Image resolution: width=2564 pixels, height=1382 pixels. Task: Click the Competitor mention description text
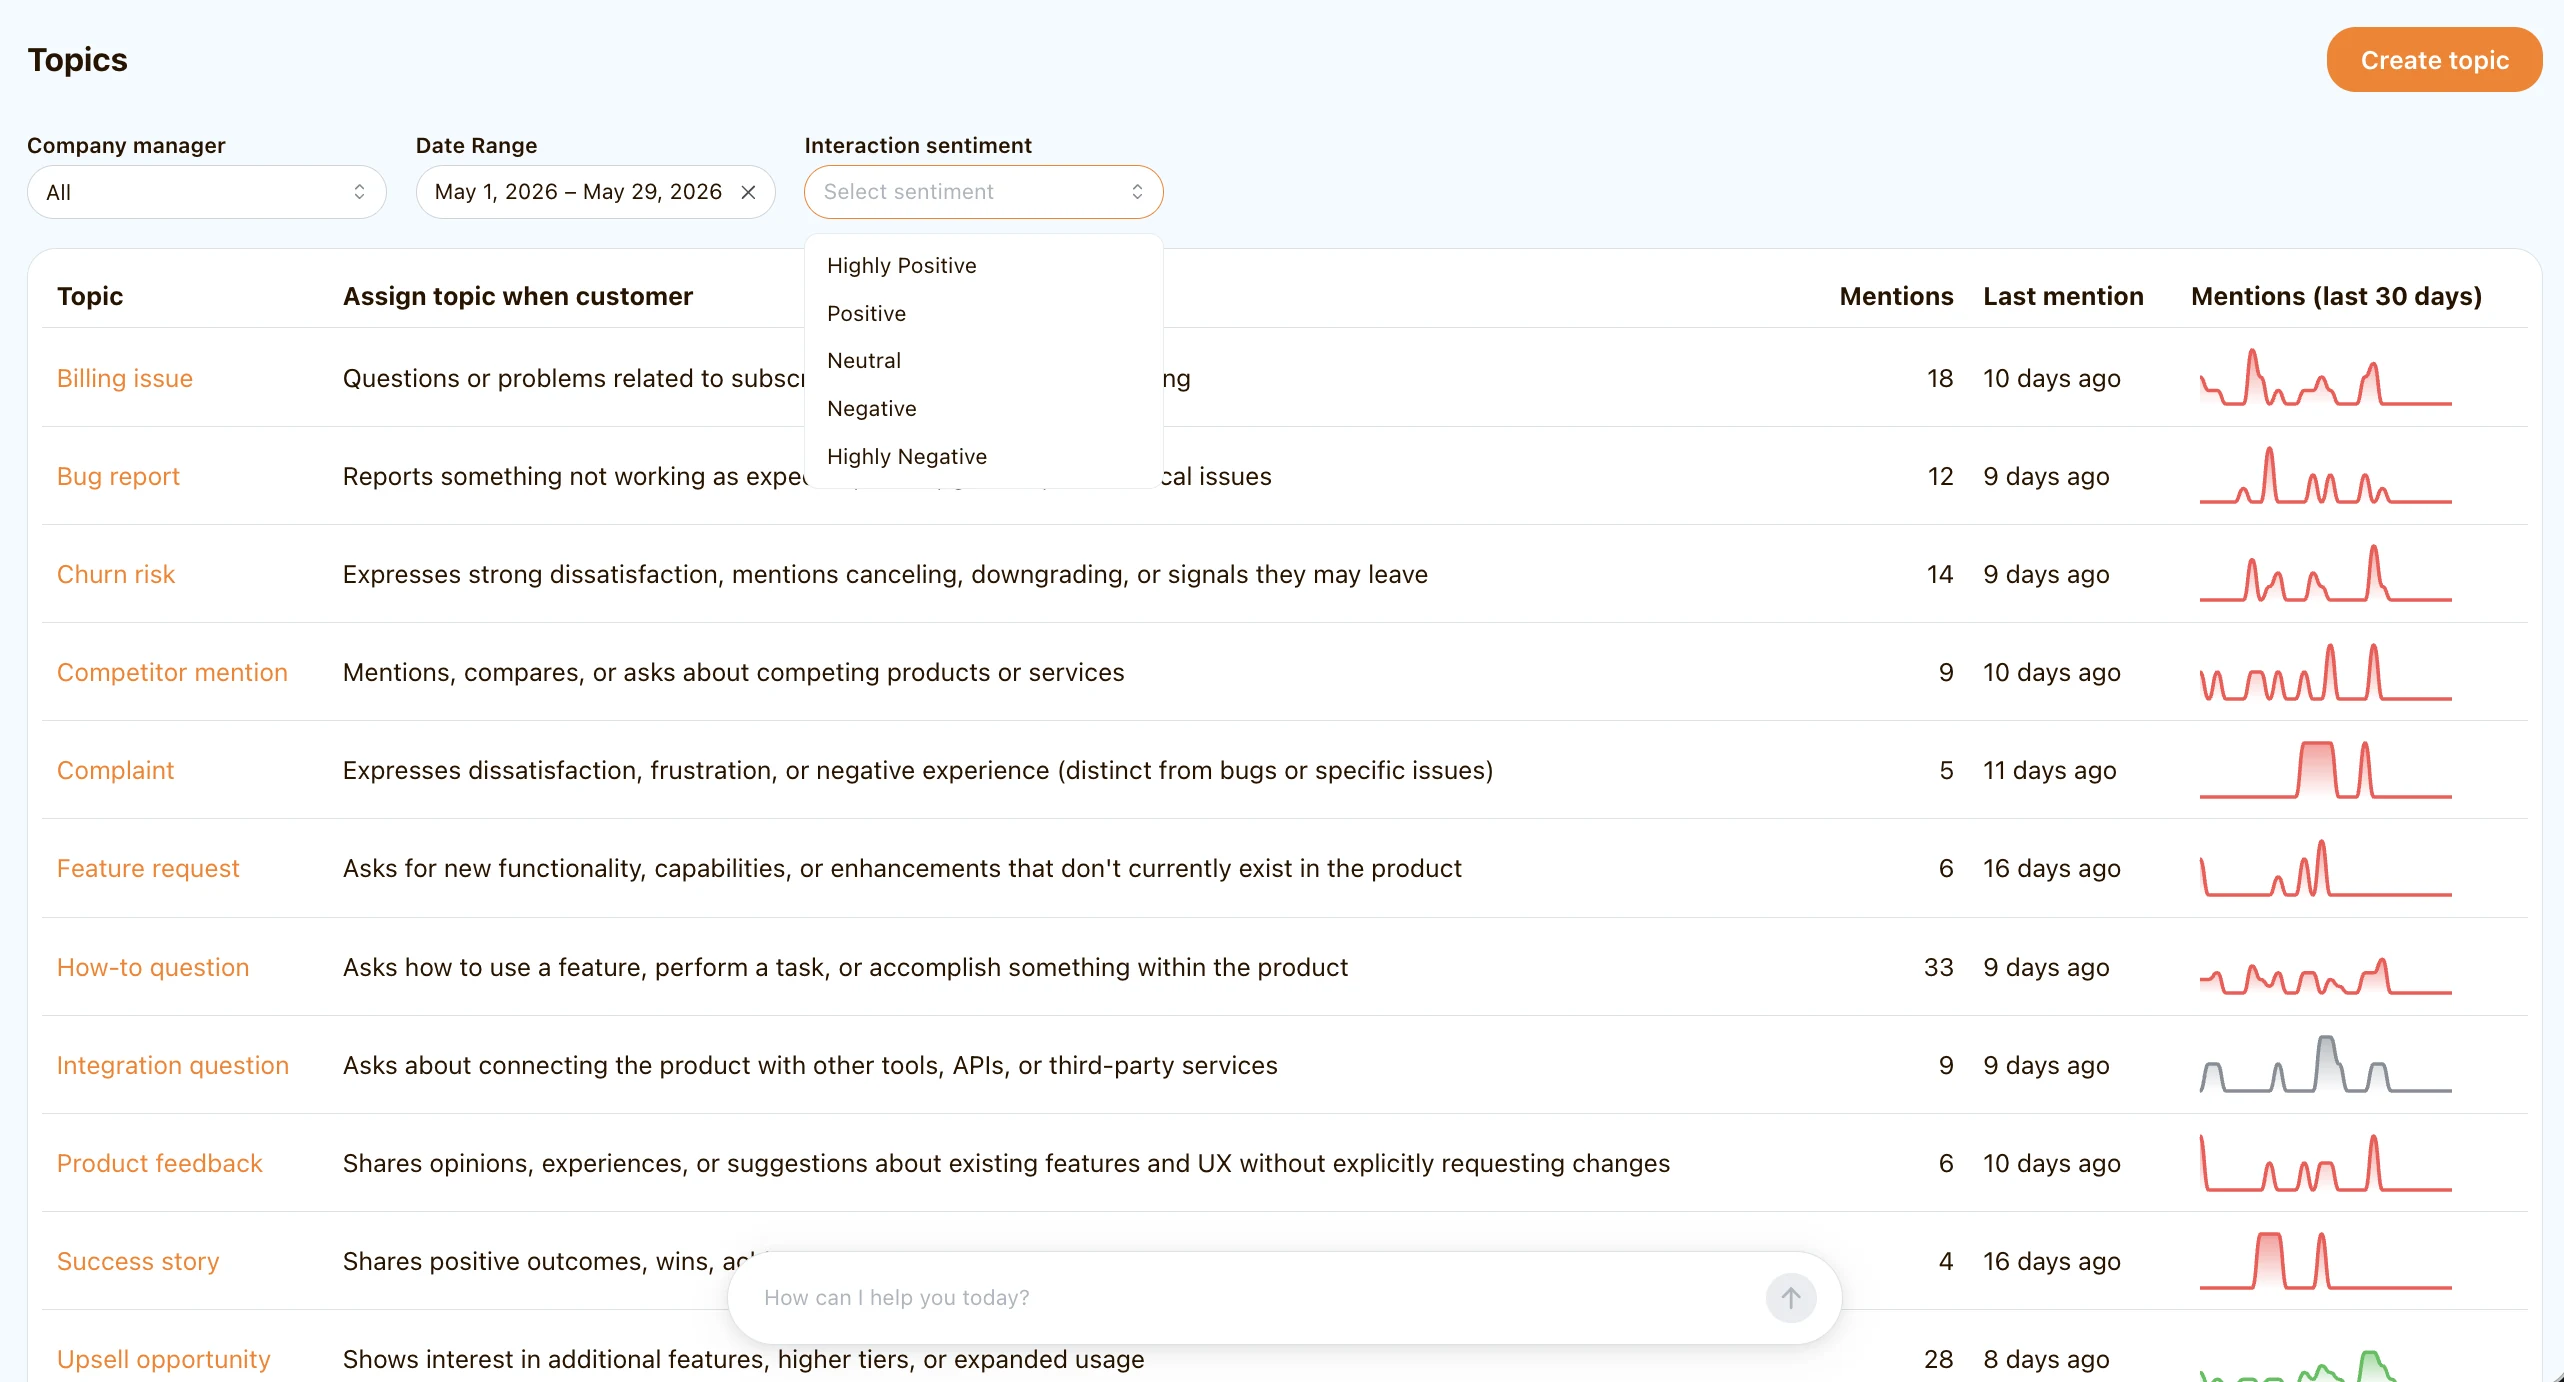(x=733, y=672)
